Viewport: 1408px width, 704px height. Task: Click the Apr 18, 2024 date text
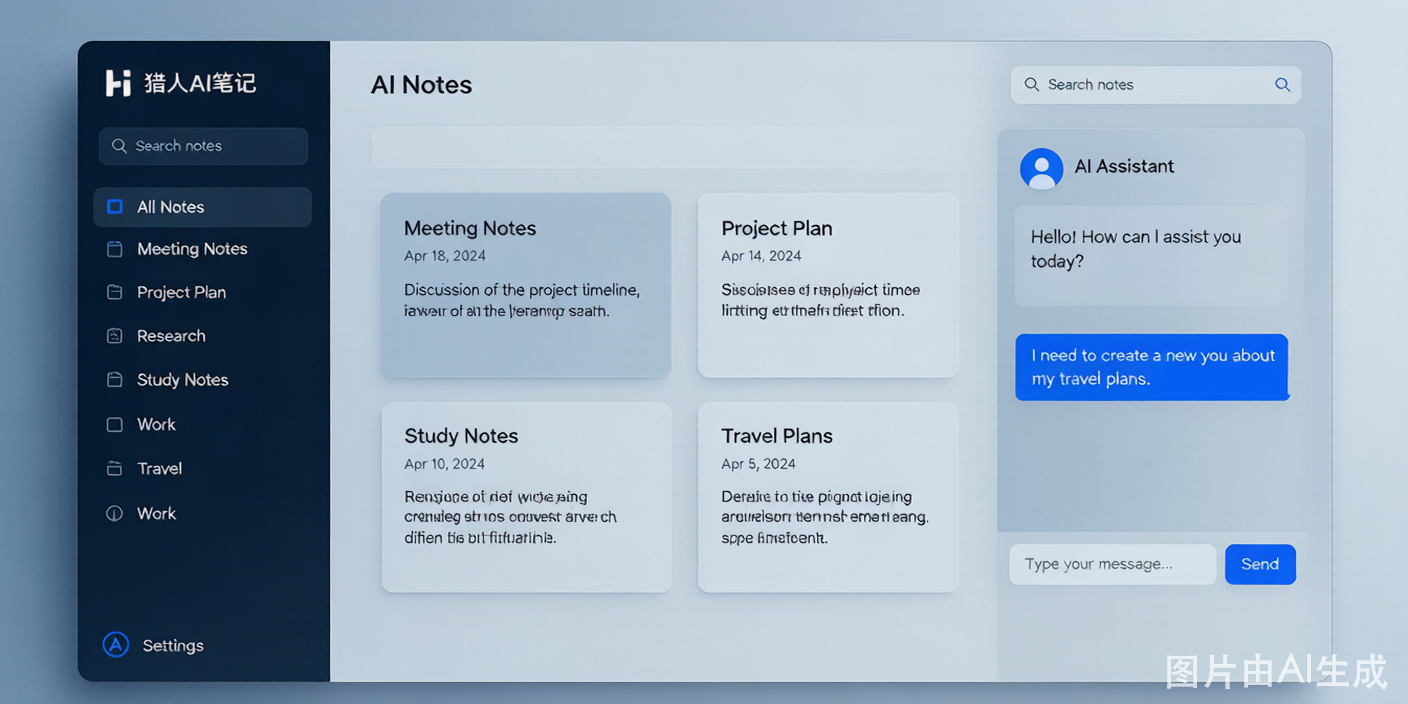(x=445, y=256)
